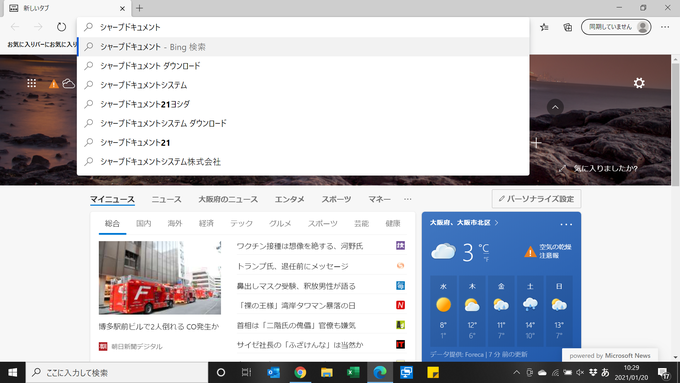This screenshot has width=680, height=383.
Task: Open the browser settings and more menu
Action: [665, 27]
